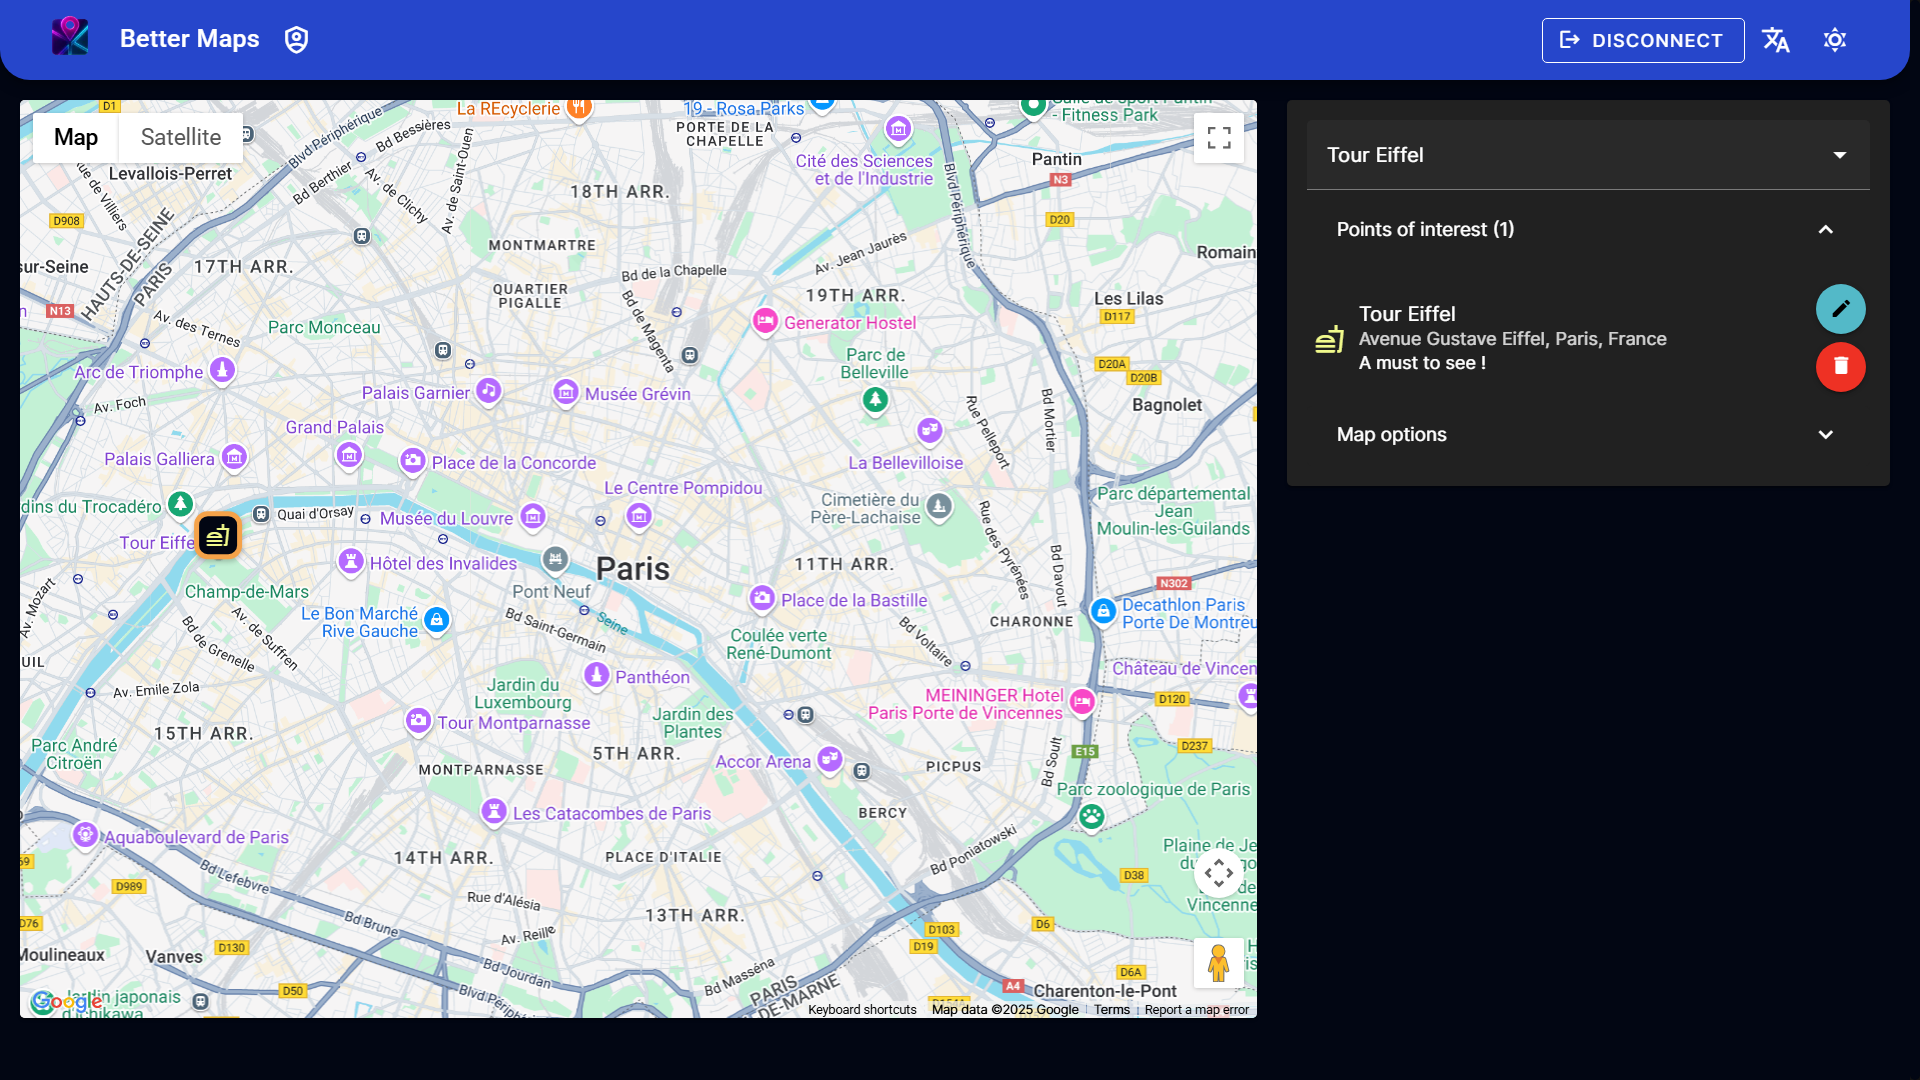Click the map camera pan control
Screen dimensions: 1920x1080
pos(1218,873)
